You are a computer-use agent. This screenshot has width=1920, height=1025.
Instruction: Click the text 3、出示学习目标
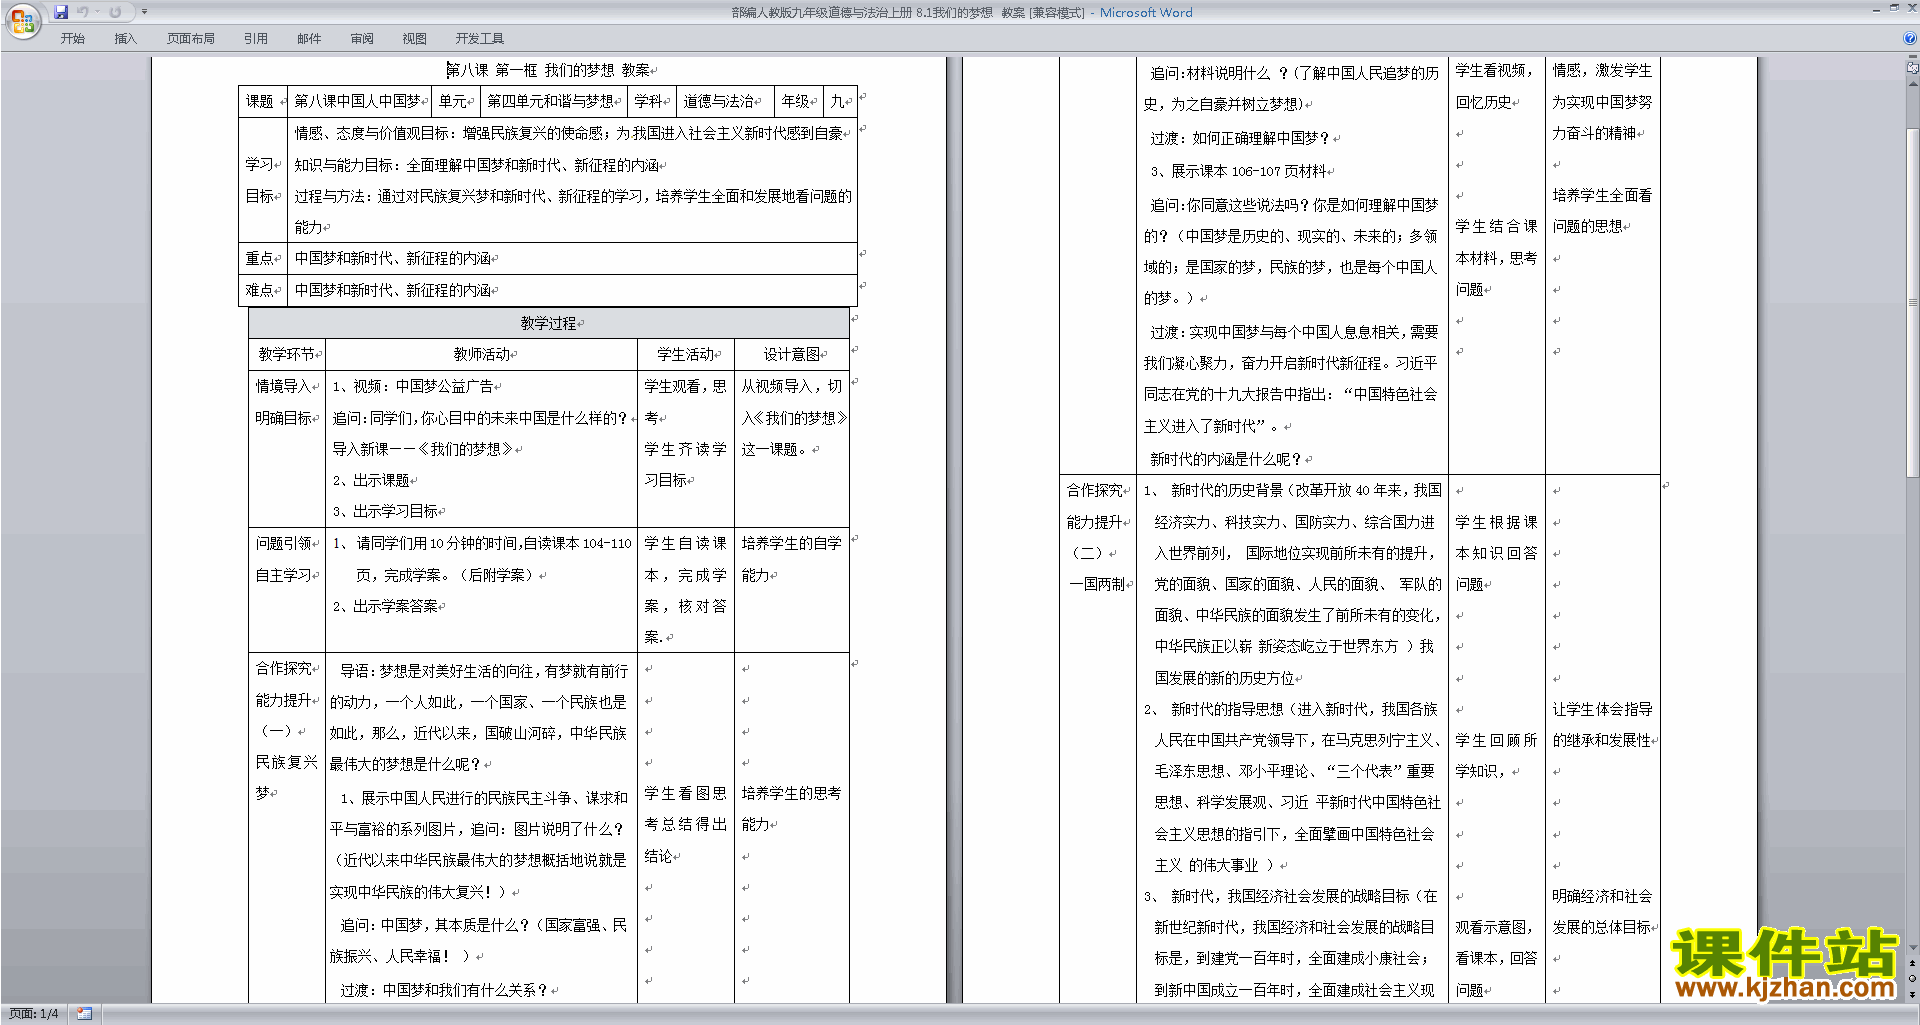(x=385, y=511)
